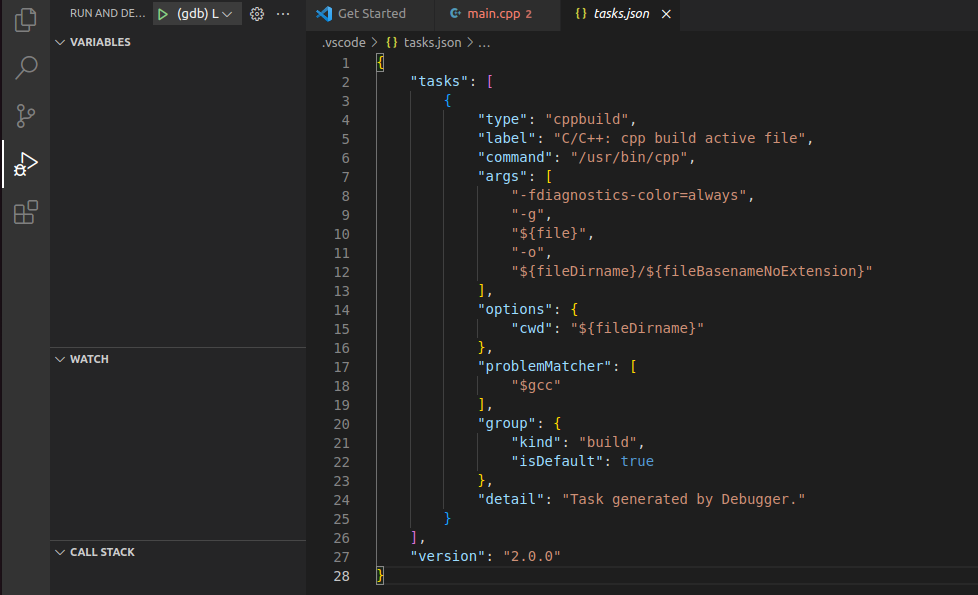The width and height of the screenshot is (978, 595).
Task: Switch to the main.cpp tab
Action: pyautogui.click(x=494, y=14)
